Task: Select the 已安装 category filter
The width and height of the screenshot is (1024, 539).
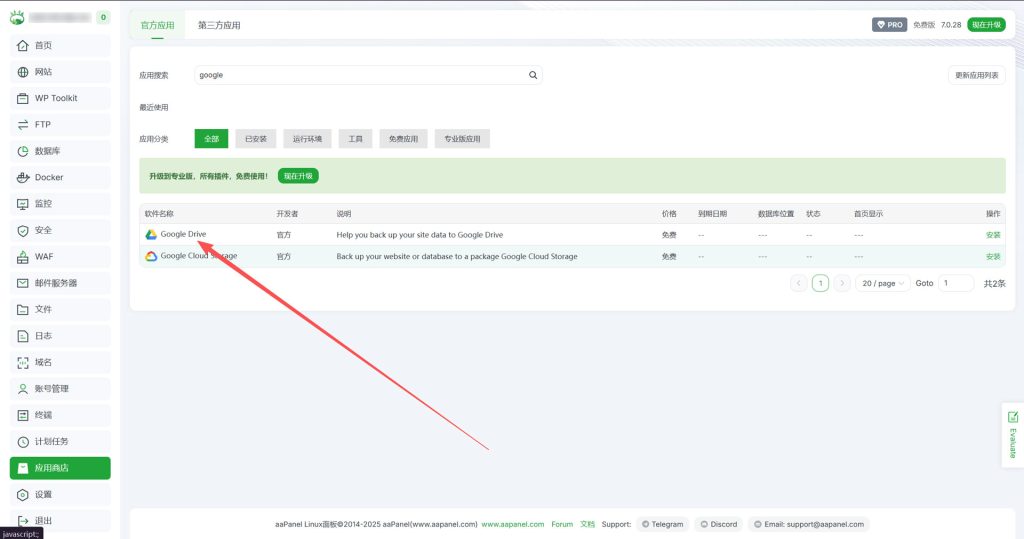Action: 255,139
